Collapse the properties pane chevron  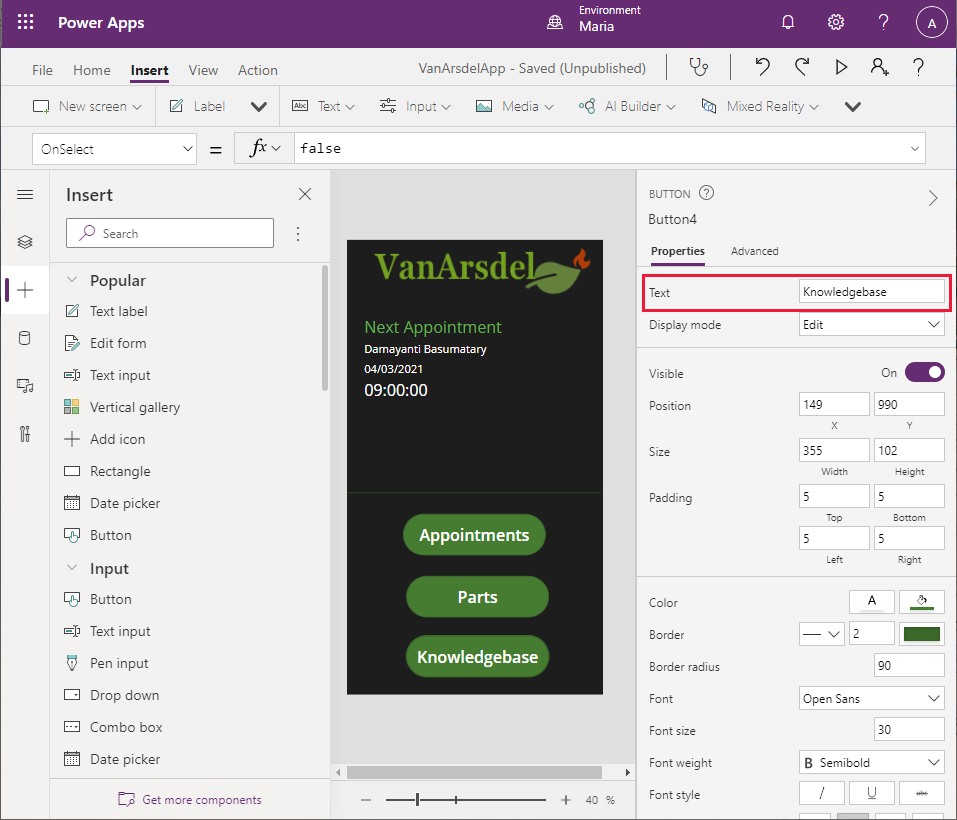click(x=933, y=198)
